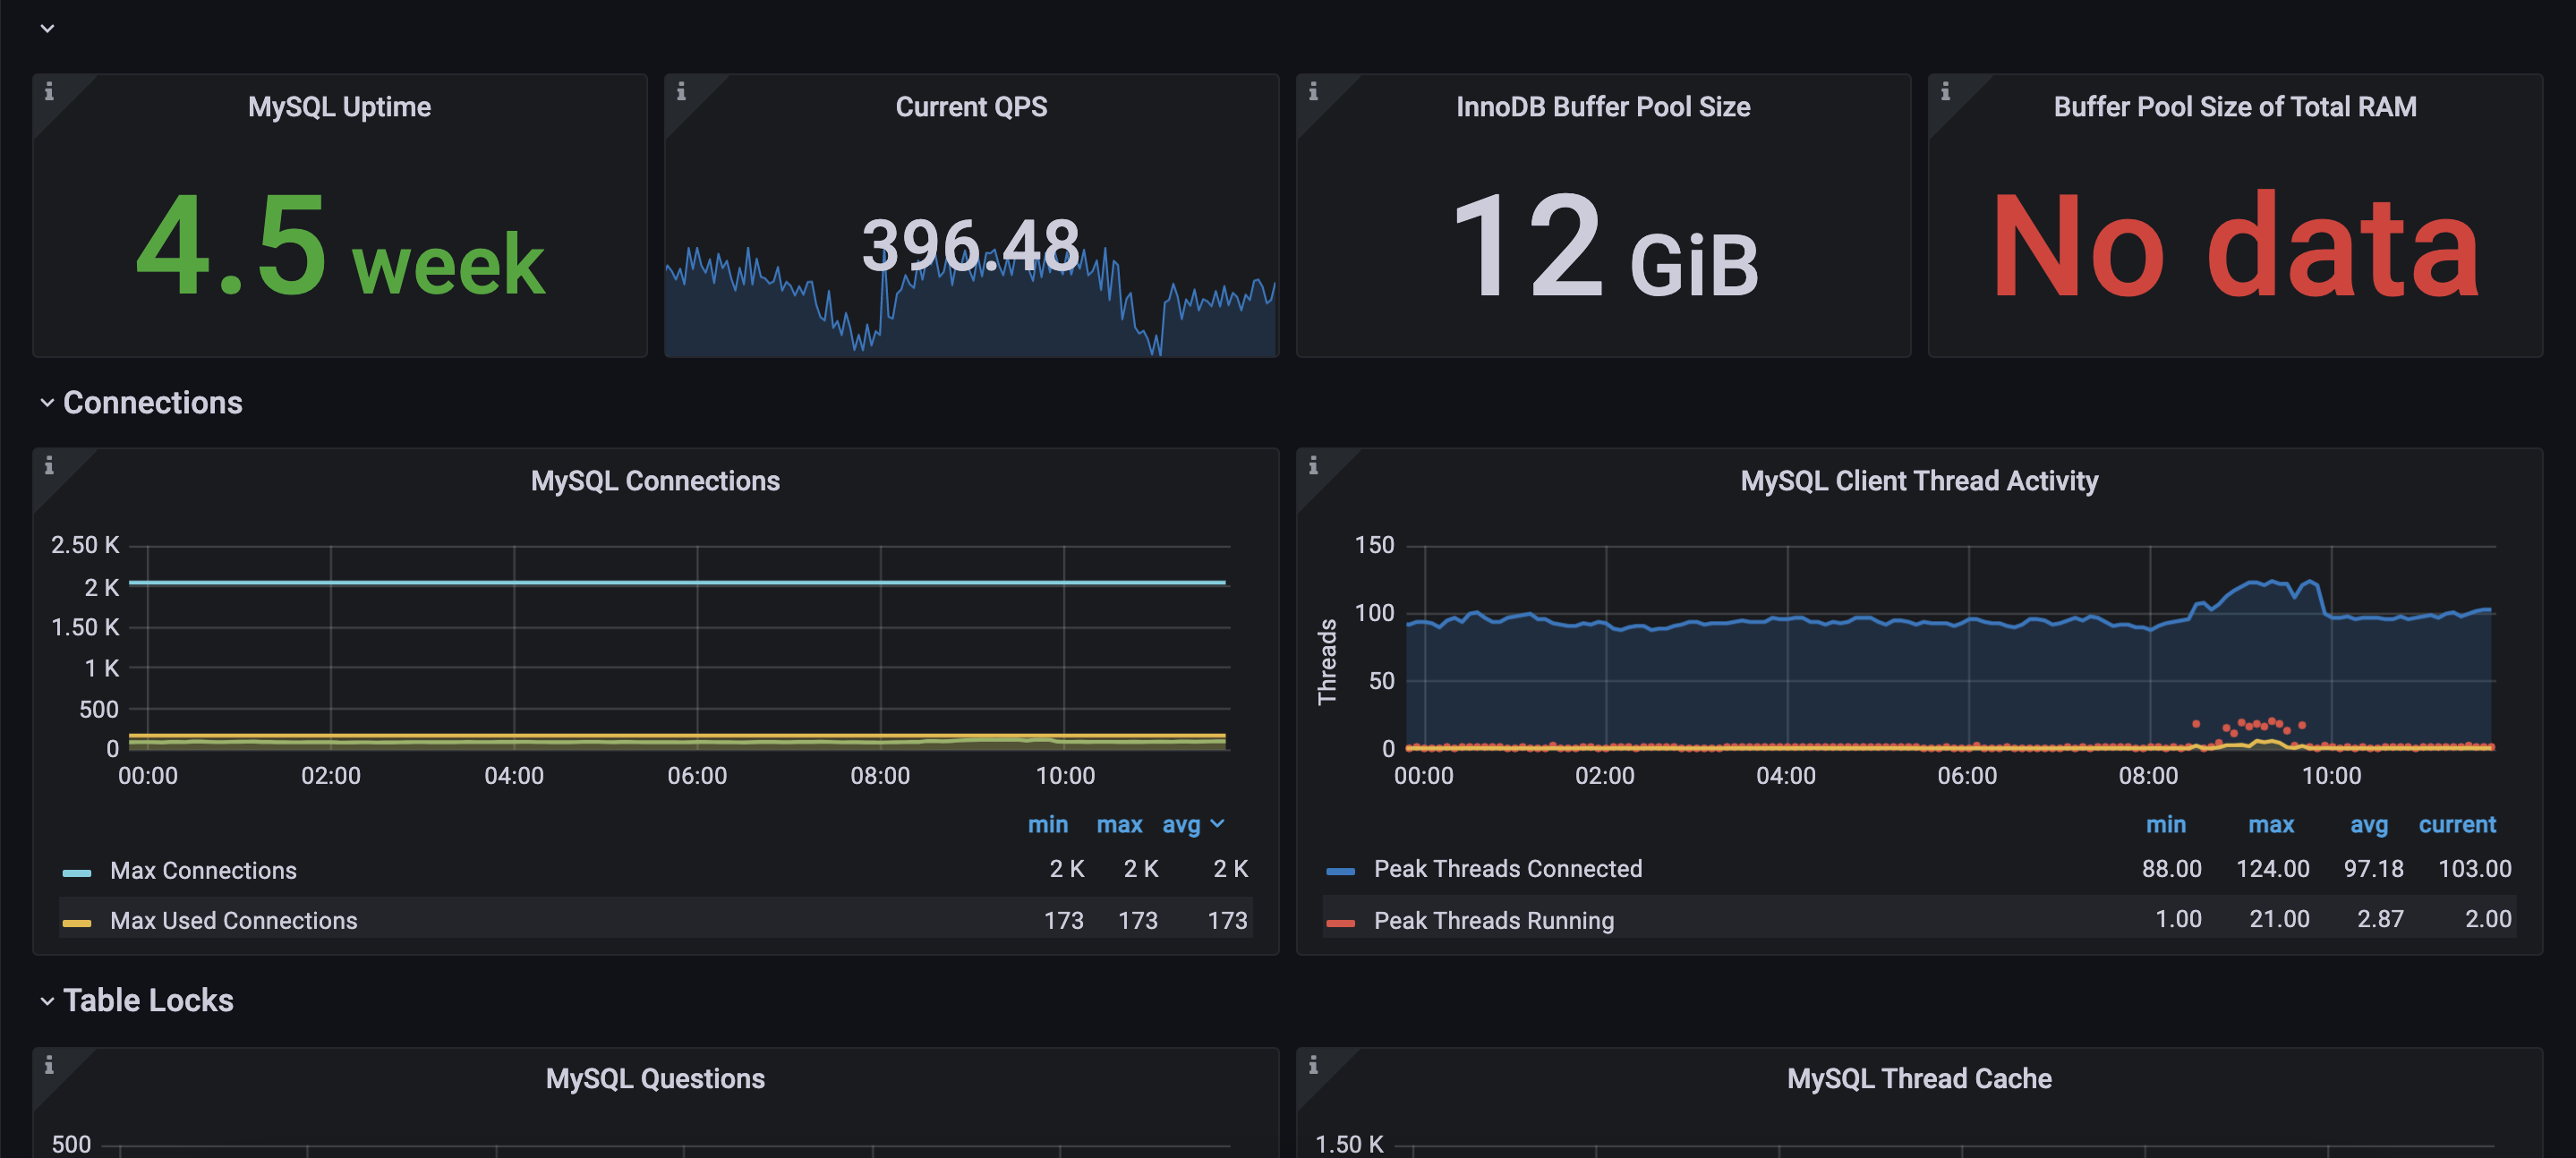Click the Max Connections line in the graph
Screen dimensions: 2576x1158
click(x=677, y=582)
